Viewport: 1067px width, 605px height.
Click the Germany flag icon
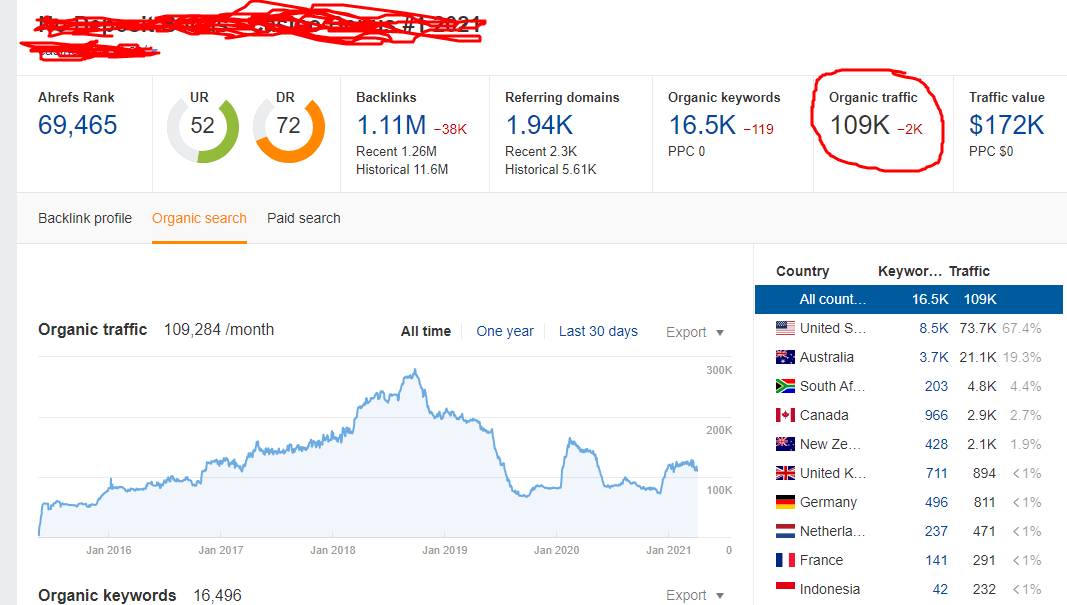[785, 502]
